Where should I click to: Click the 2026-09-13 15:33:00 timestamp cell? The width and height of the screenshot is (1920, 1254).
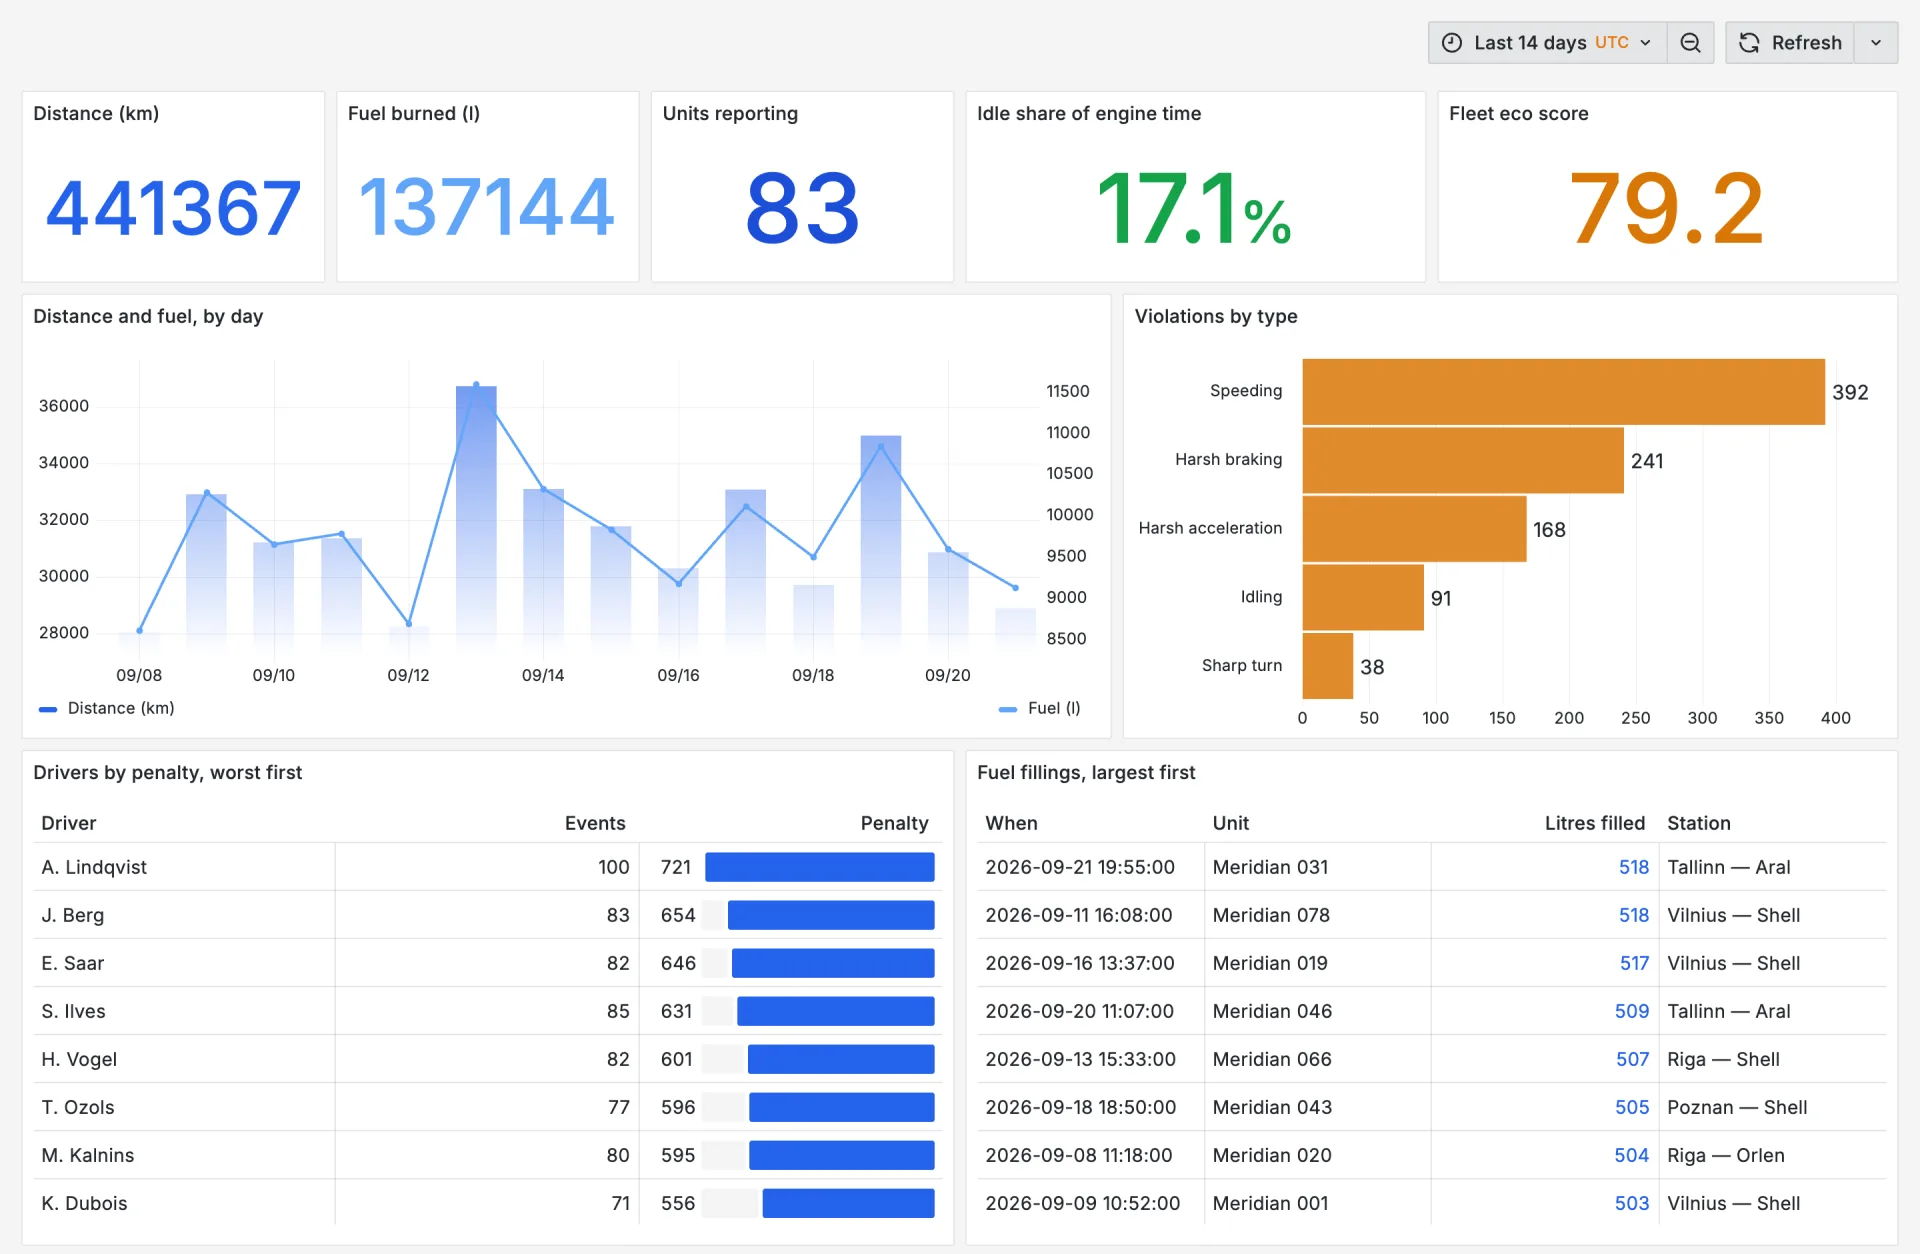[1090, 1059]
